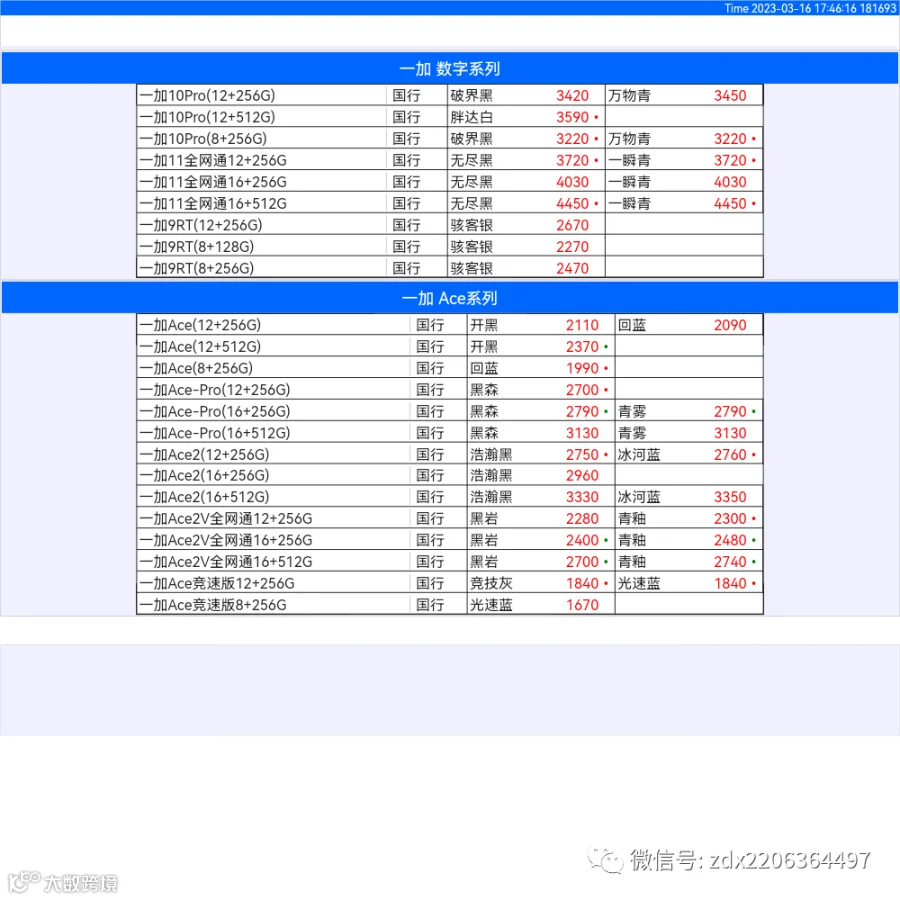Click price 3350 for 冰河蓝
This screenshot has height=900, width=900.
pyautogui.click(x=730, y=497)
